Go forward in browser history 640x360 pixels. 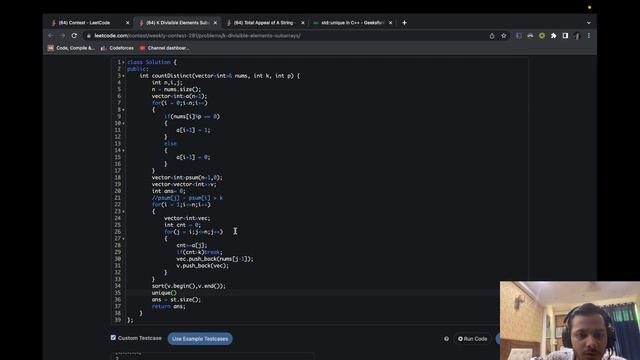click(62, 36)
